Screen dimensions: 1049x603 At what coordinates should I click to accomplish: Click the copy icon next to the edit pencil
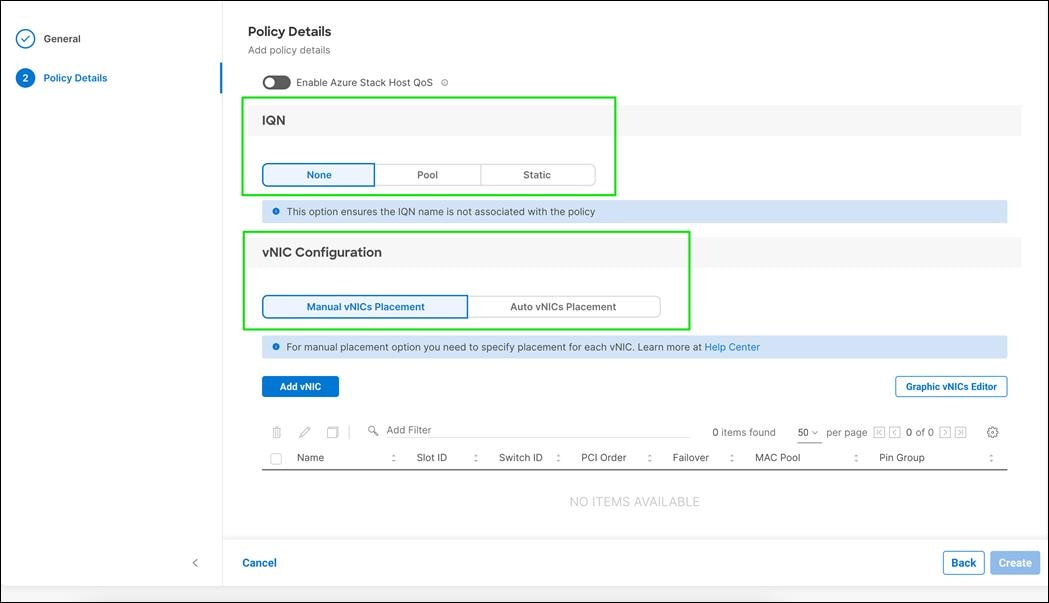[332, 431]
